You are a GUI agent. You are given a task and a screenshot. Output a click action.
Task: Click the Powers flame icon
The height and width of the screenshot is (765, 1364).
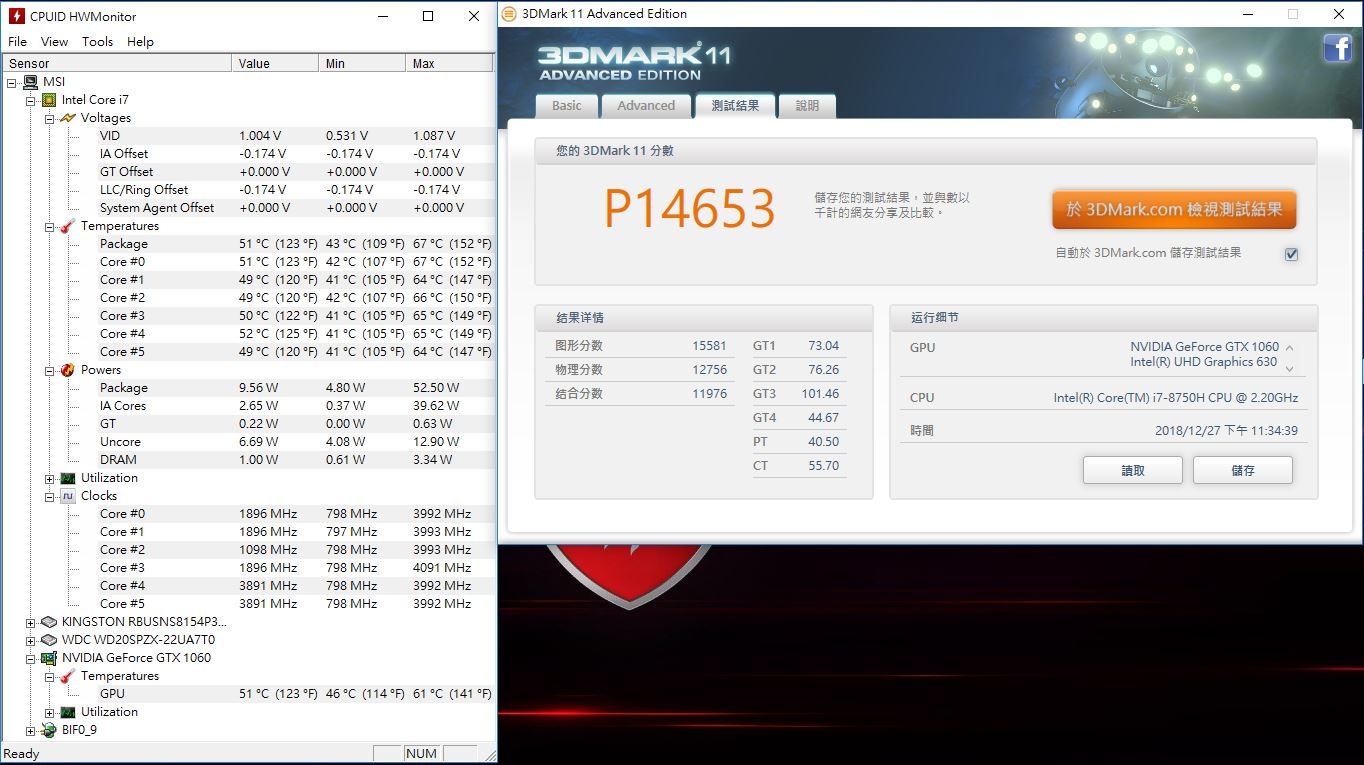[67, 370]
